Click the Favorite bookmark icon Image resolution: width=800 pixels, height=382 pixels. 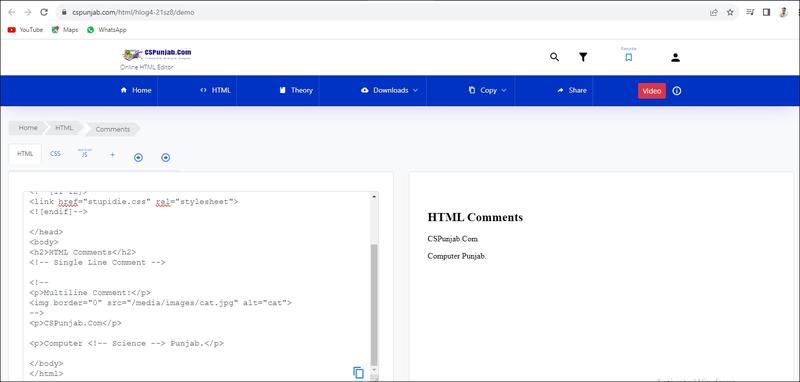pyautogui.click(x=629, y=57)
